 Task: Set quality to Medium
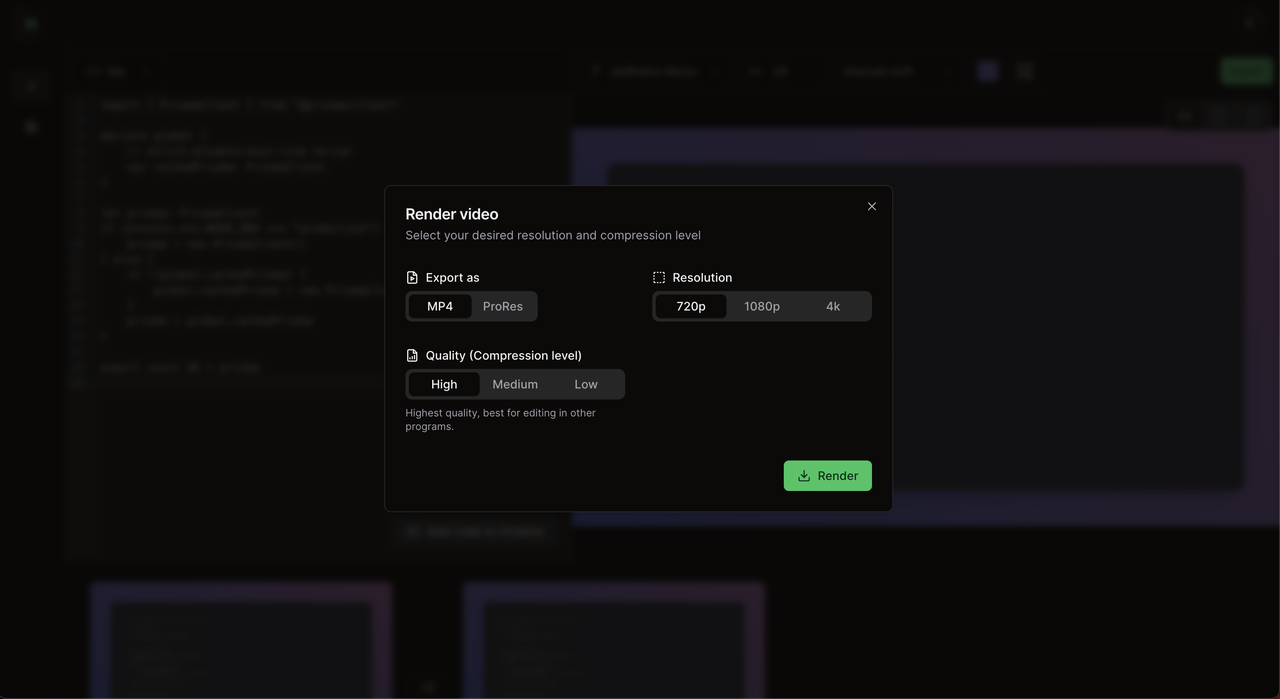[x=515, y=384]
